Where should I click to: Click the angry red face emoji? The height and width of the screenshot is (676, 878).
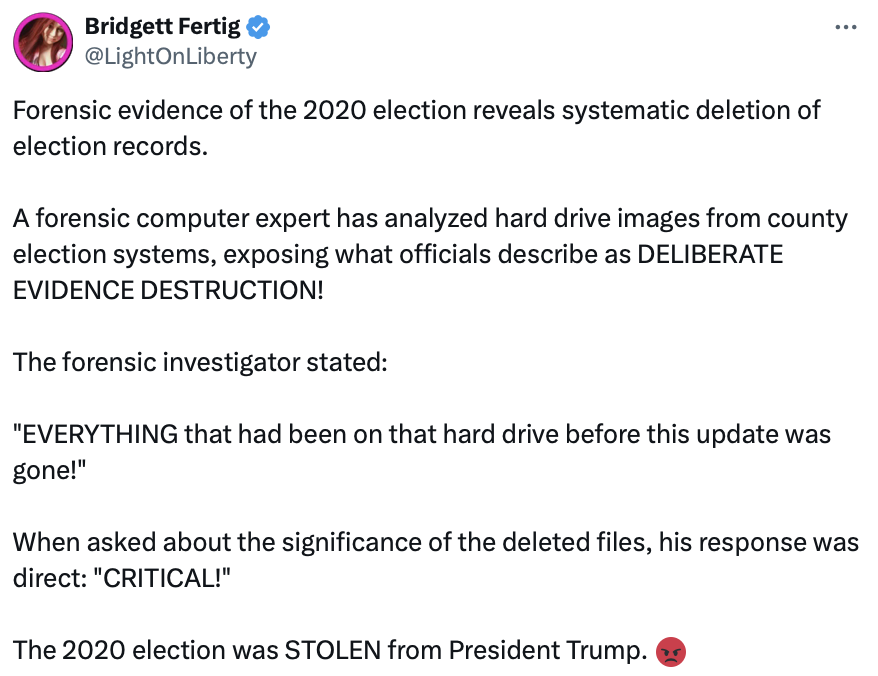[671, 653]
